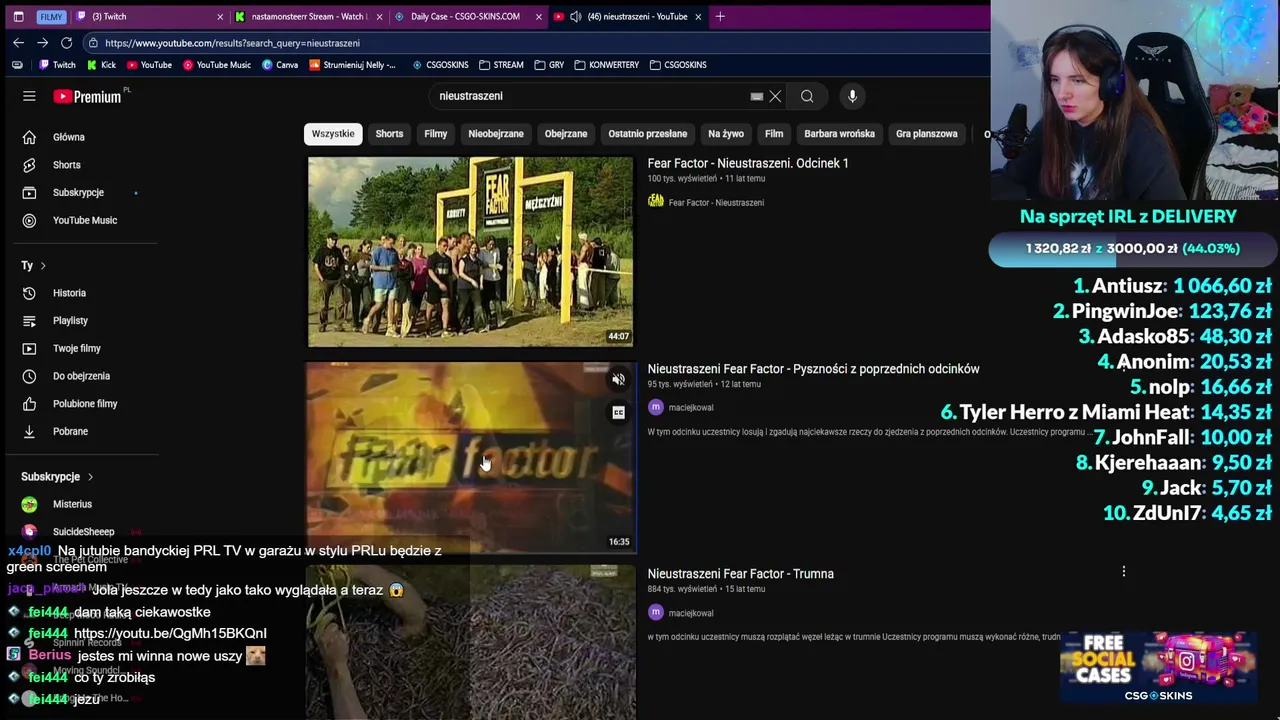Select the Barbara wrońska filter chip
Image resolution: width=1280 pixels, height=720 pixels.
pos(839,134)
